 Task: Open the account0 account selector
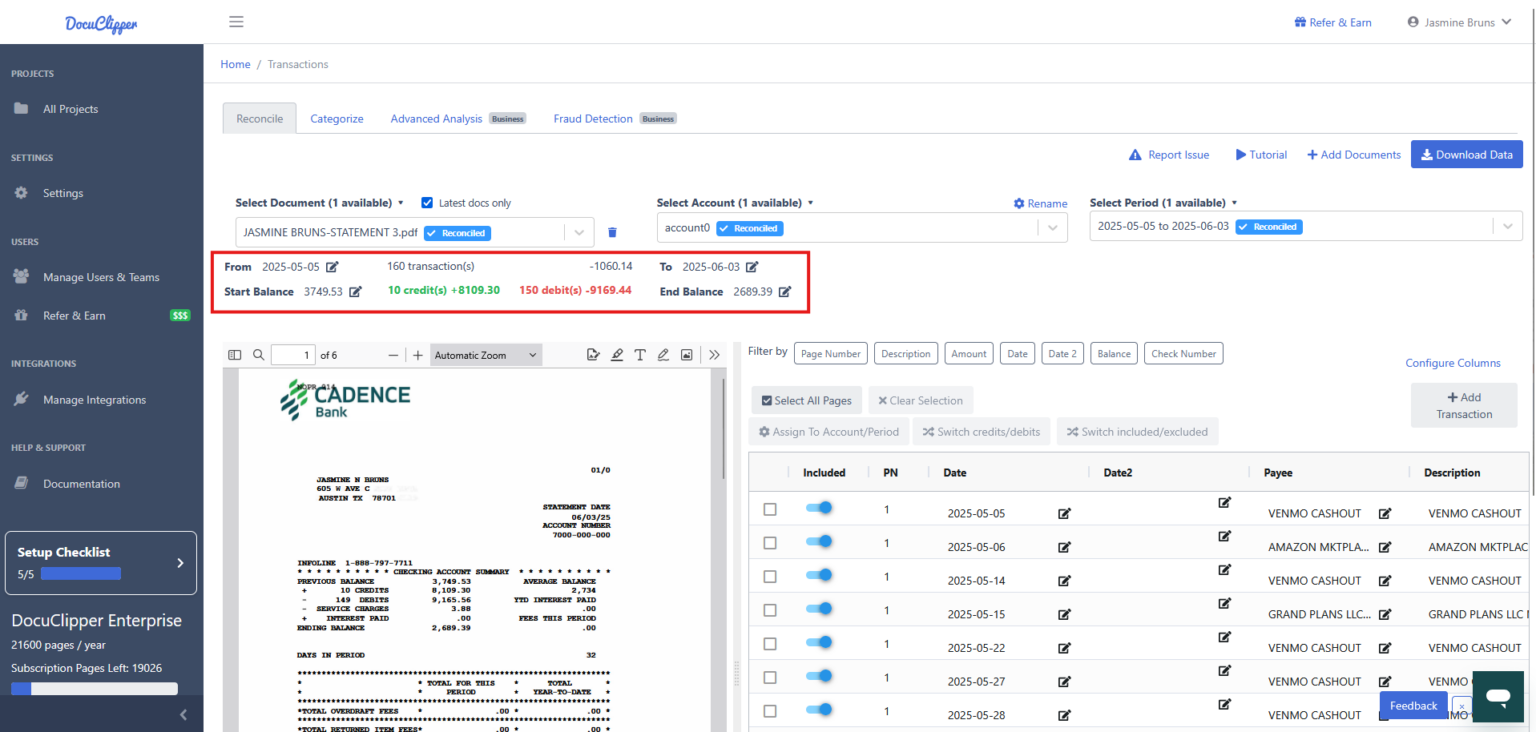1051,227
